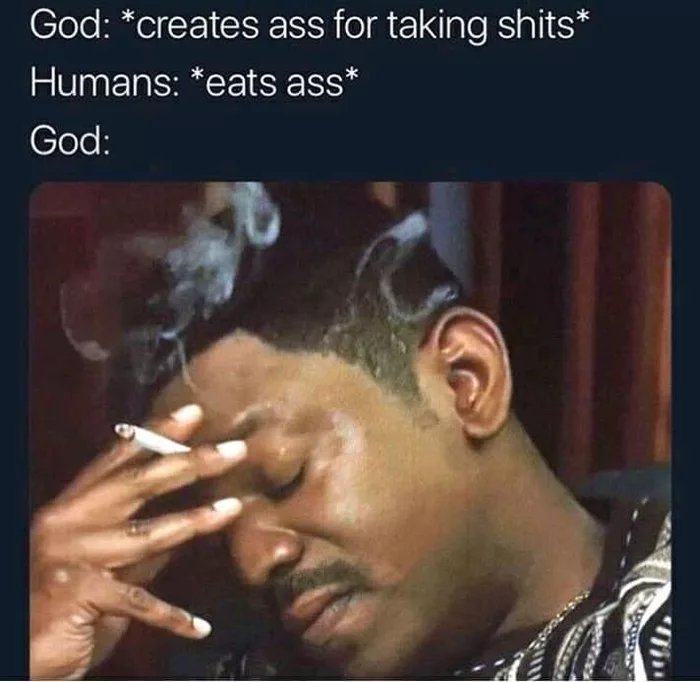
Task: Open the embedded photo of the man
Action: 350,430
